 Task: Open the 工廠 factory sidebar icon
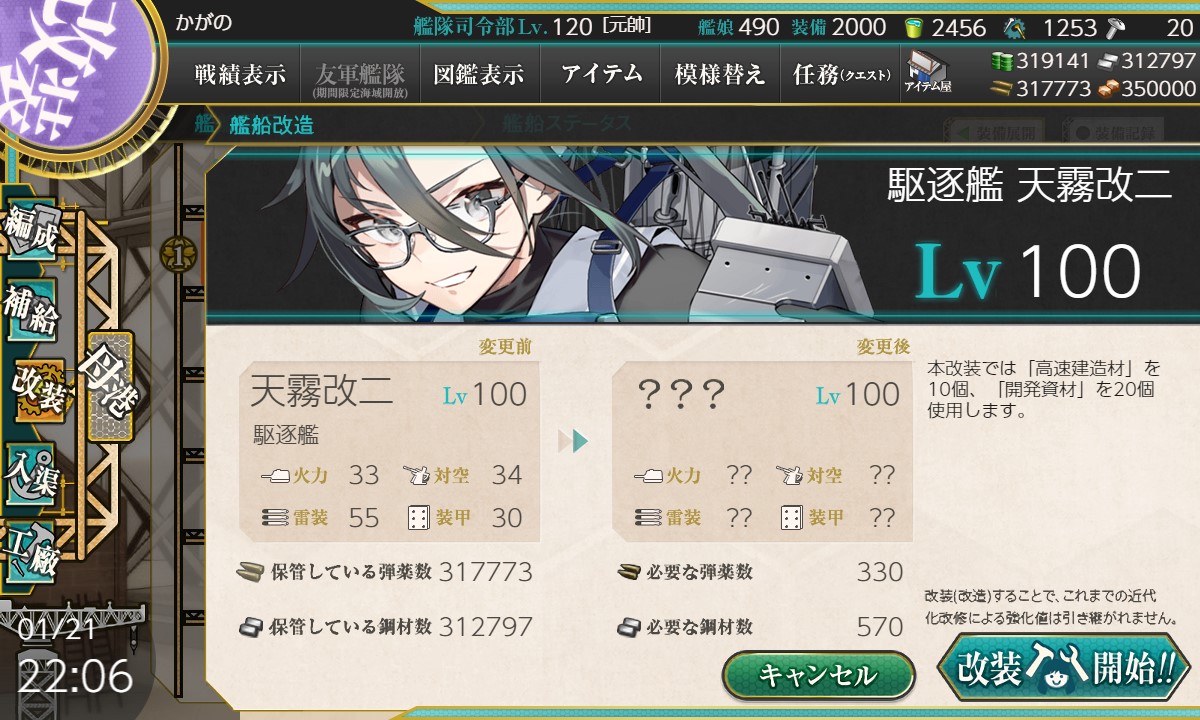point(30,552)
